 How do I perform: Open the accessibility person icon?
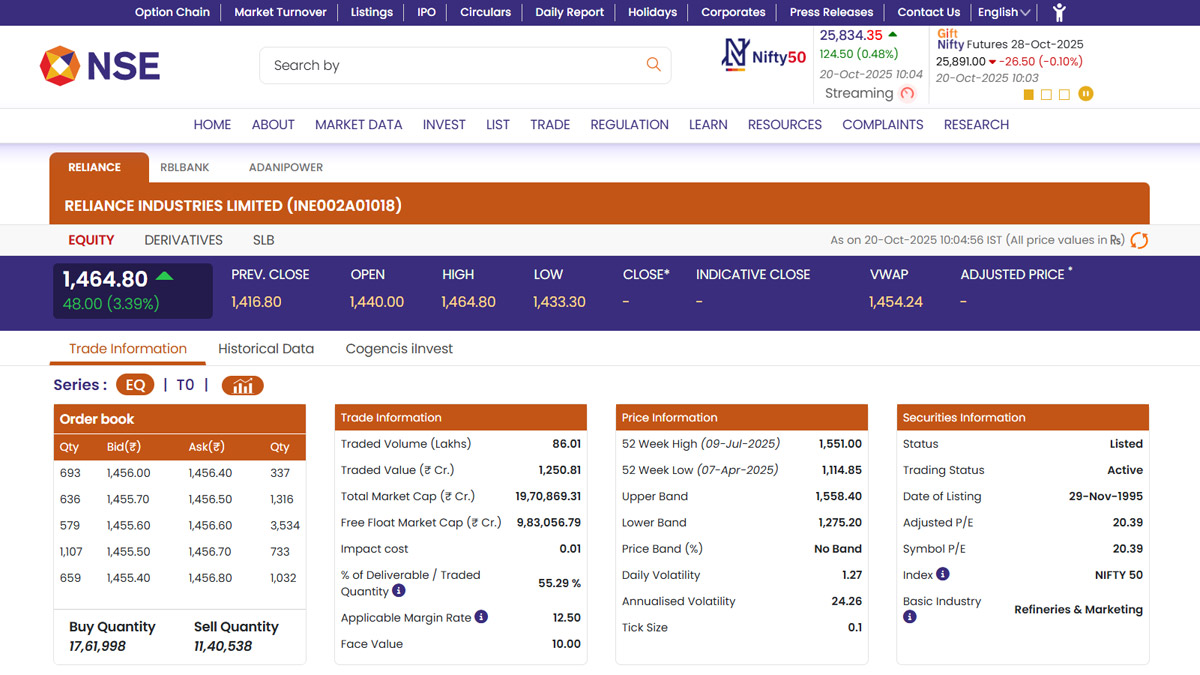click(x=1059, y=12)
